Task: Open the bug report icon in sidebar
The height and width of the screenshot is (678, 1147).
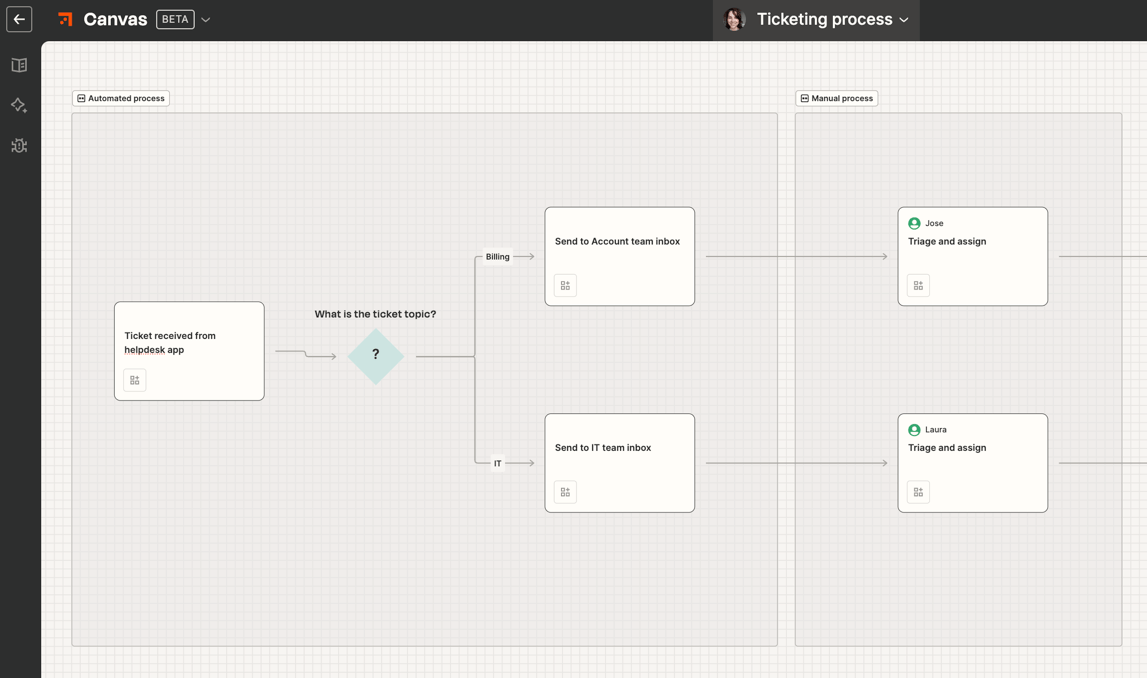Action: (x=18, y=145)
